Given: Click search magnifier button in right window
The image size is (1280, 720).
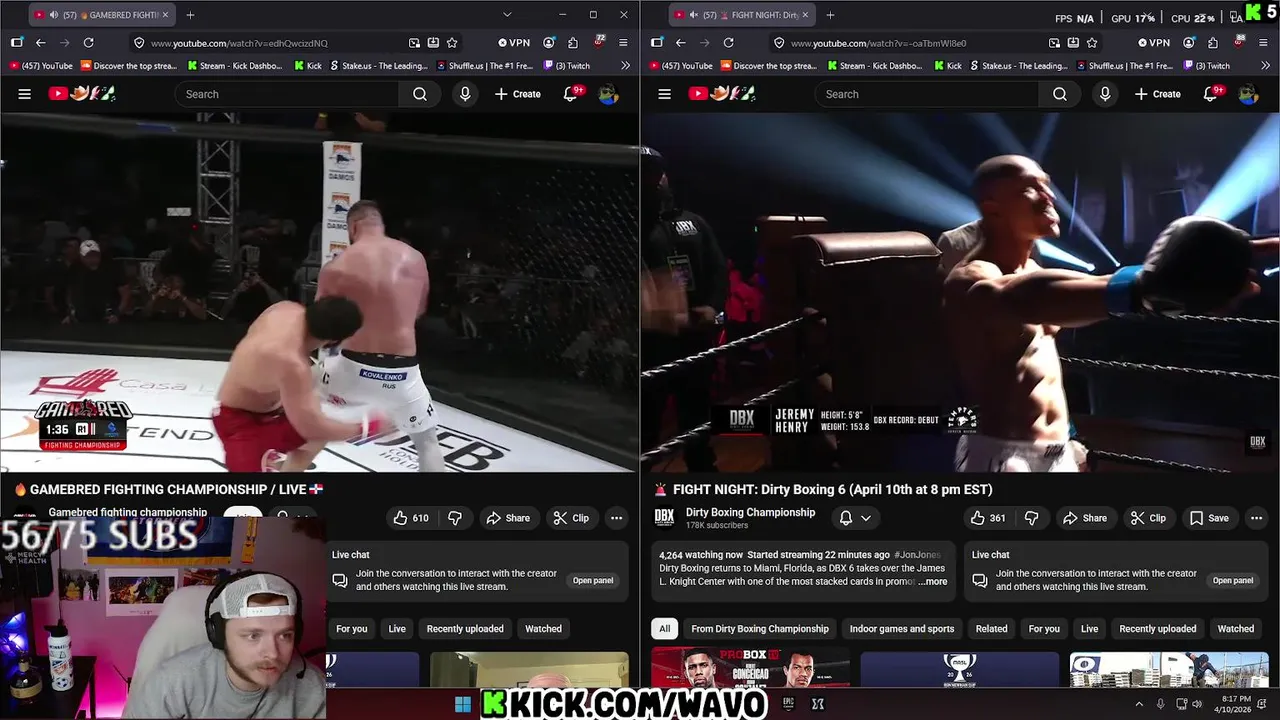Looking at the screenshot, I should coord(1060,94).
